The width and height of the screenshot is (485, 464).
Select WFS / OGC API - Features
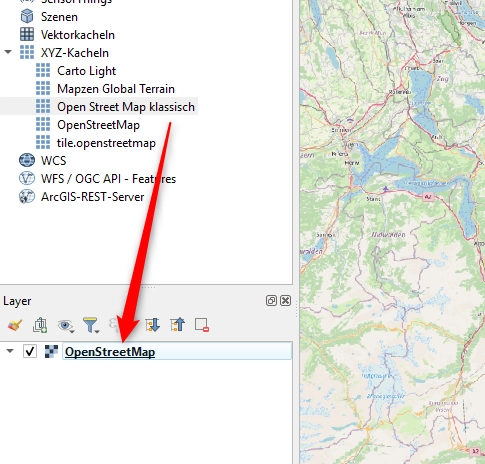pos(108,179)
